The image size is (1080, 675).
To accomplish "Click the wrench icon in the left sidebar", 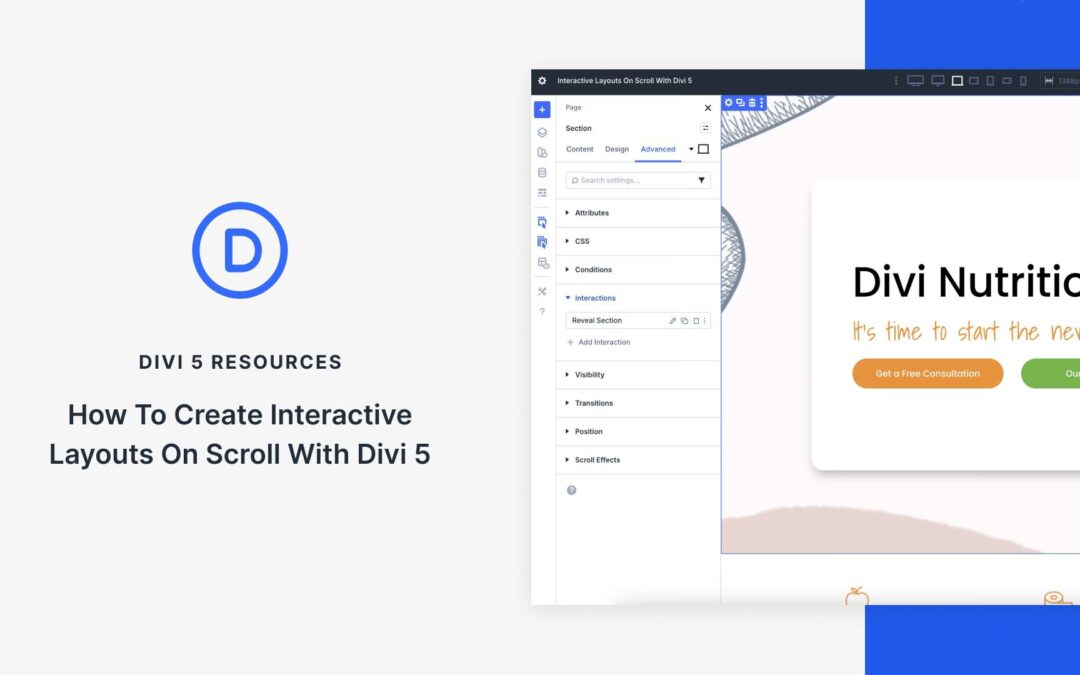I will coord(541,290).
